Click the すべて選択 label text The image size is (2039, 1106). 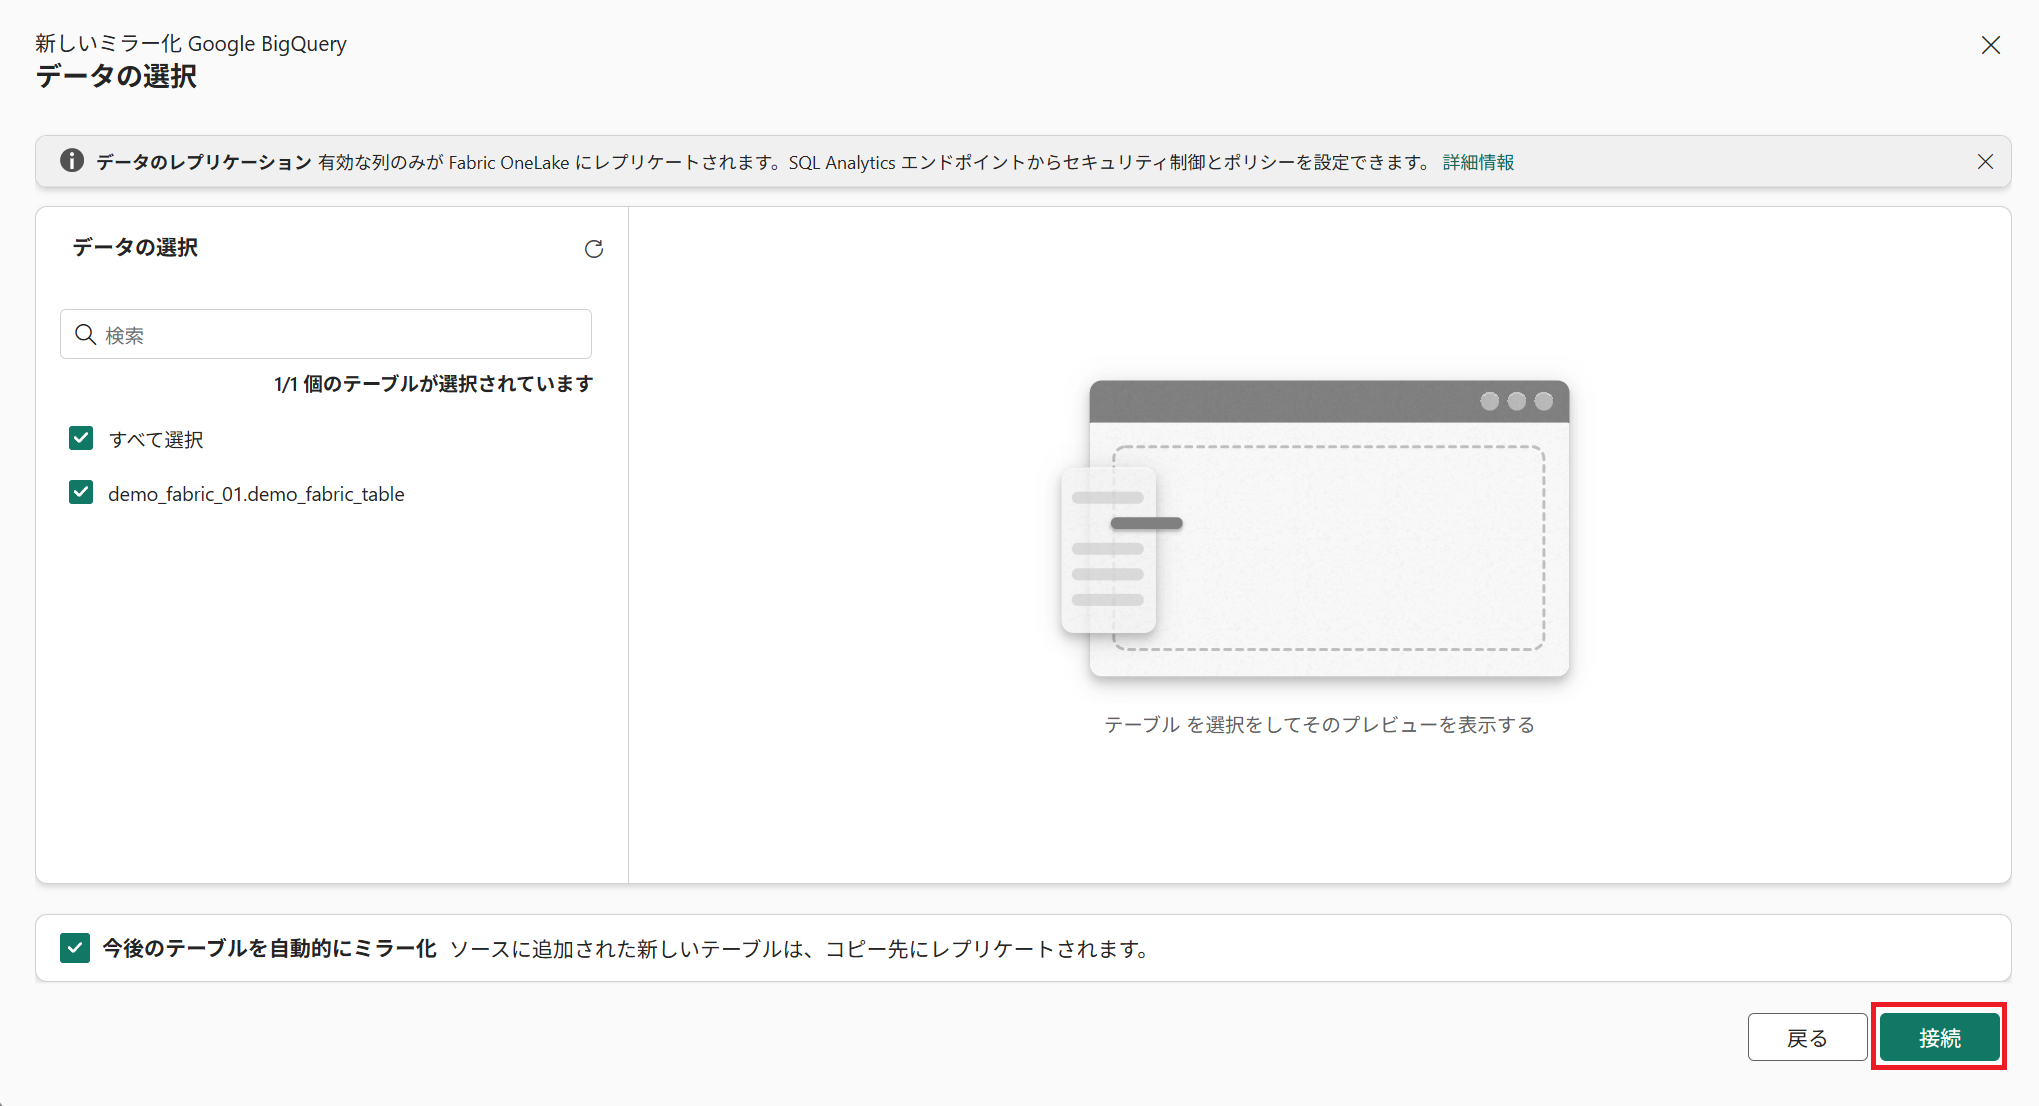click(x=156, y=440)
